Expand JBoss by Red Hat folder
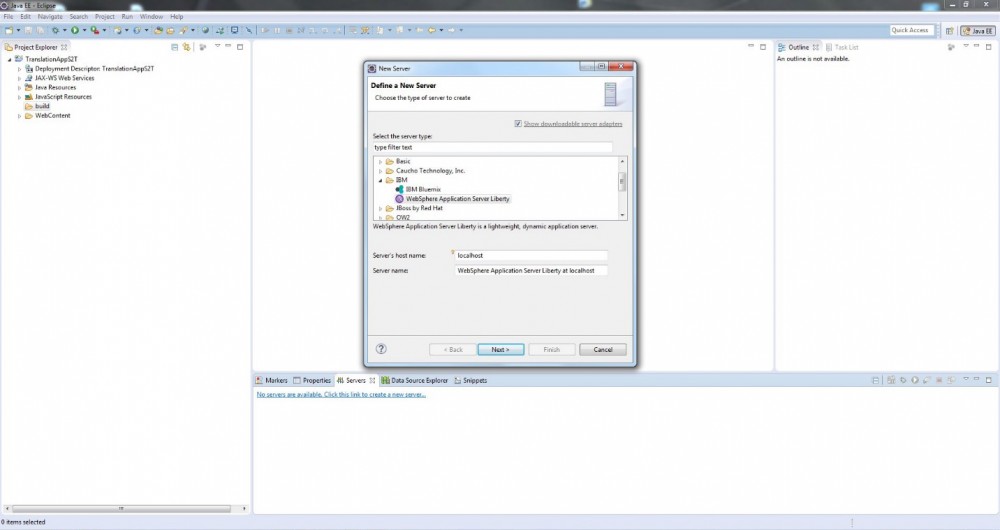Image resolution: width=1000 pixels, height=530 pixels. click(381, 209)
